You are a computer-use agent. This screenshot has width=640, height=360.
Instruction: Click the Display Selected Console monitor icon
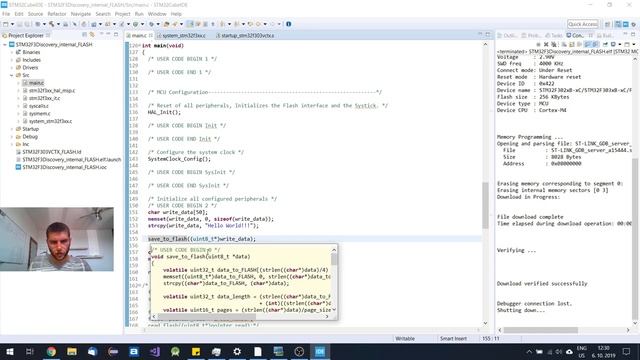[613, 44]
